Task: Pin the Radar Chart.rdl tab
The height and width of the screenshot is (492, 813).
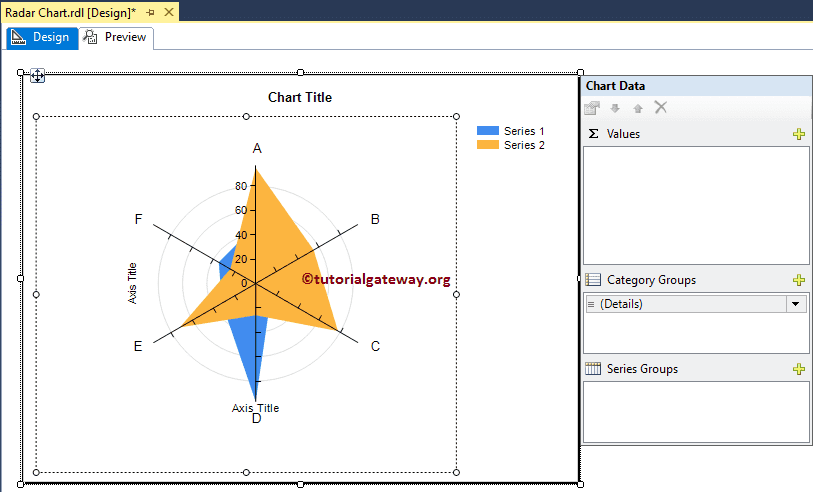Action: 151,12
